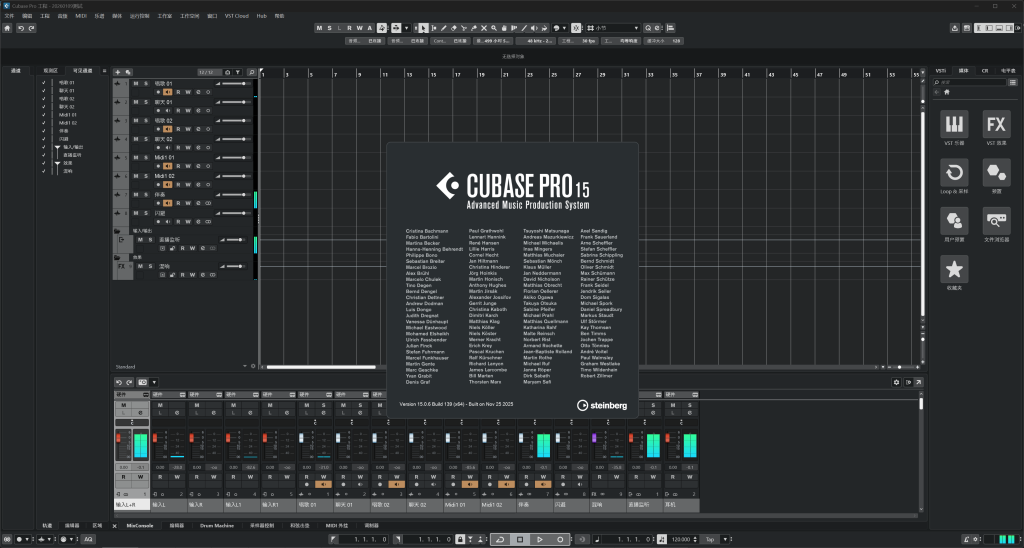Select the Zoom magnifier tool
Screen dimensions: 1024x548
pos(494,28)
